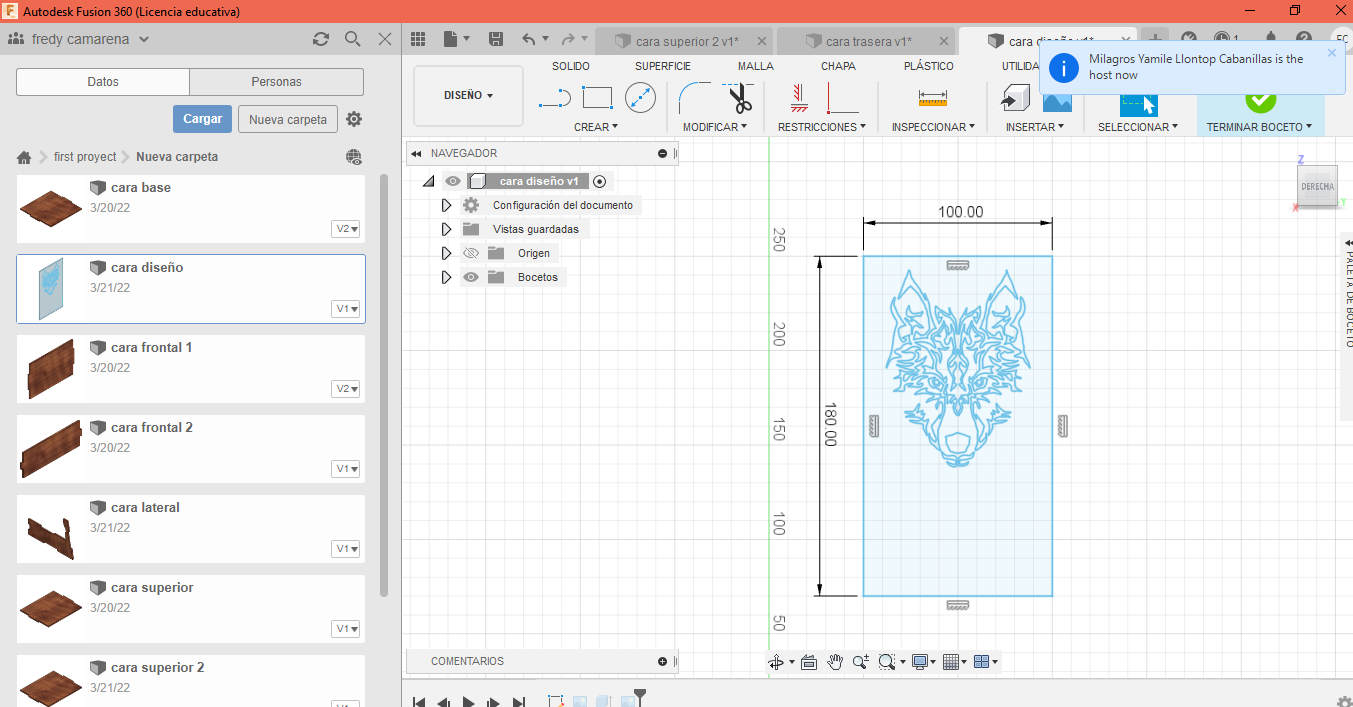Select the Trim scissors tool
Viewport: 1353px width, 707px height.
739,98
